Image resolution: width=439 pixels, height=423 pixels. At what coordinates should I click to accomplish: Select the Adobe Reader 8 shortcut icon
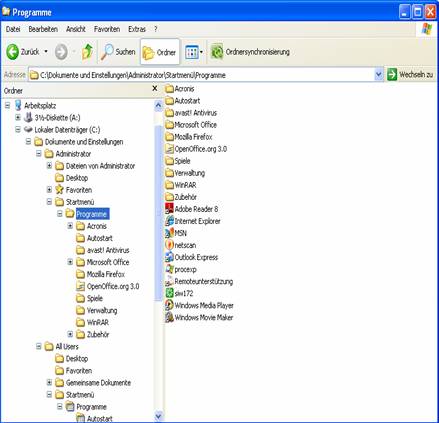[x=169, y=209]
